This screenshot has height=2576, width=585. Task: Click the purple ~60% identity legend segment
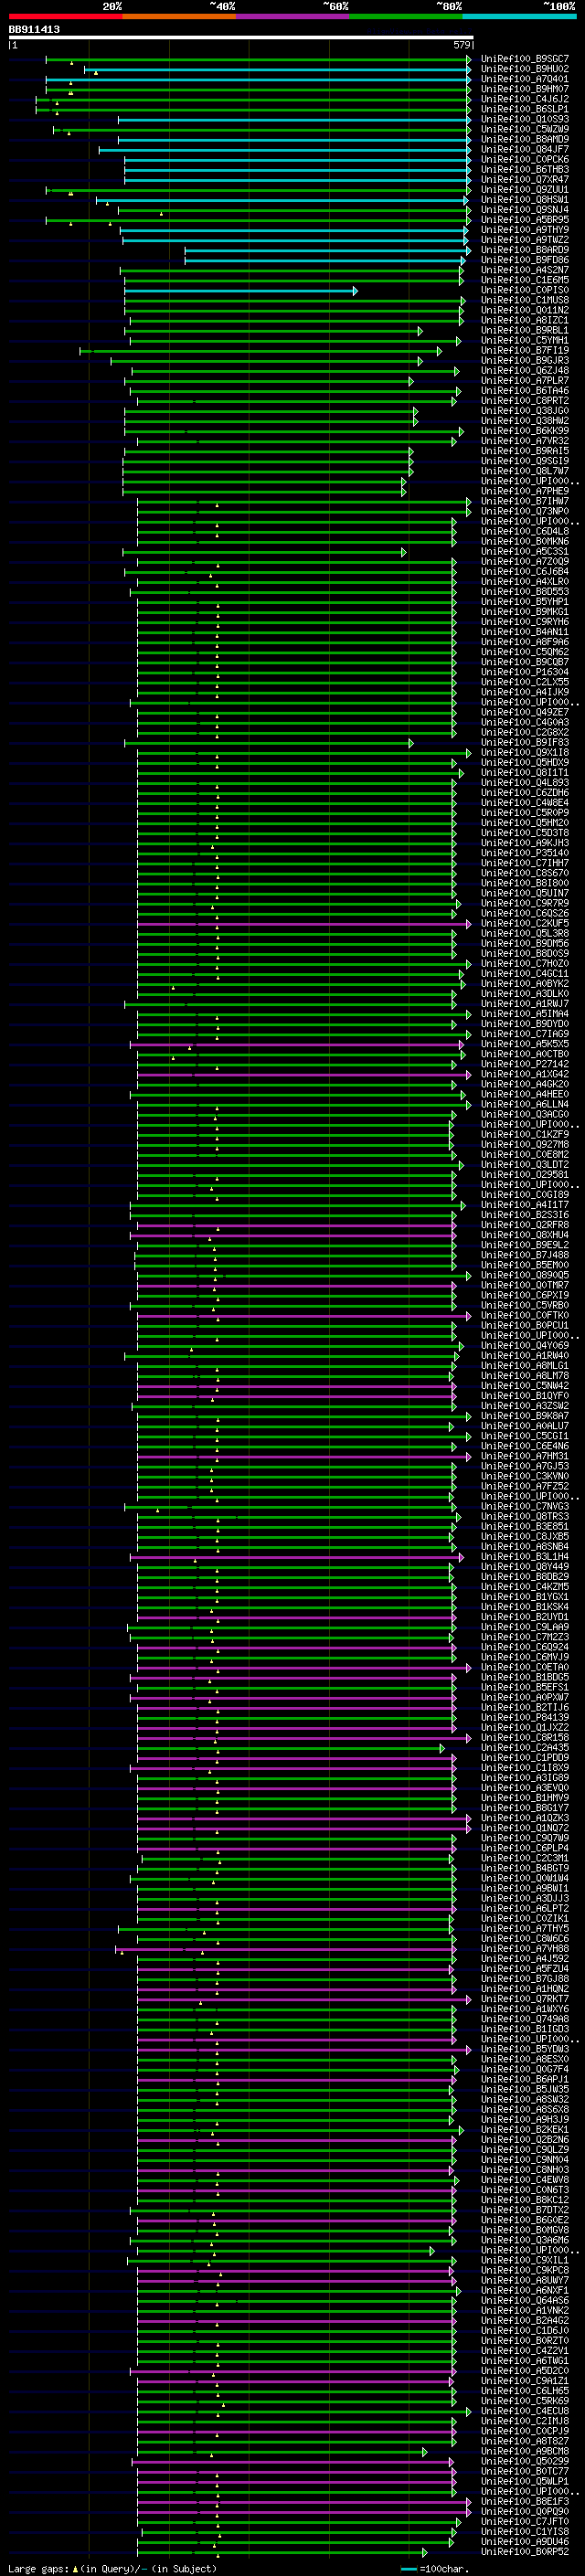(x=292, y=16)
